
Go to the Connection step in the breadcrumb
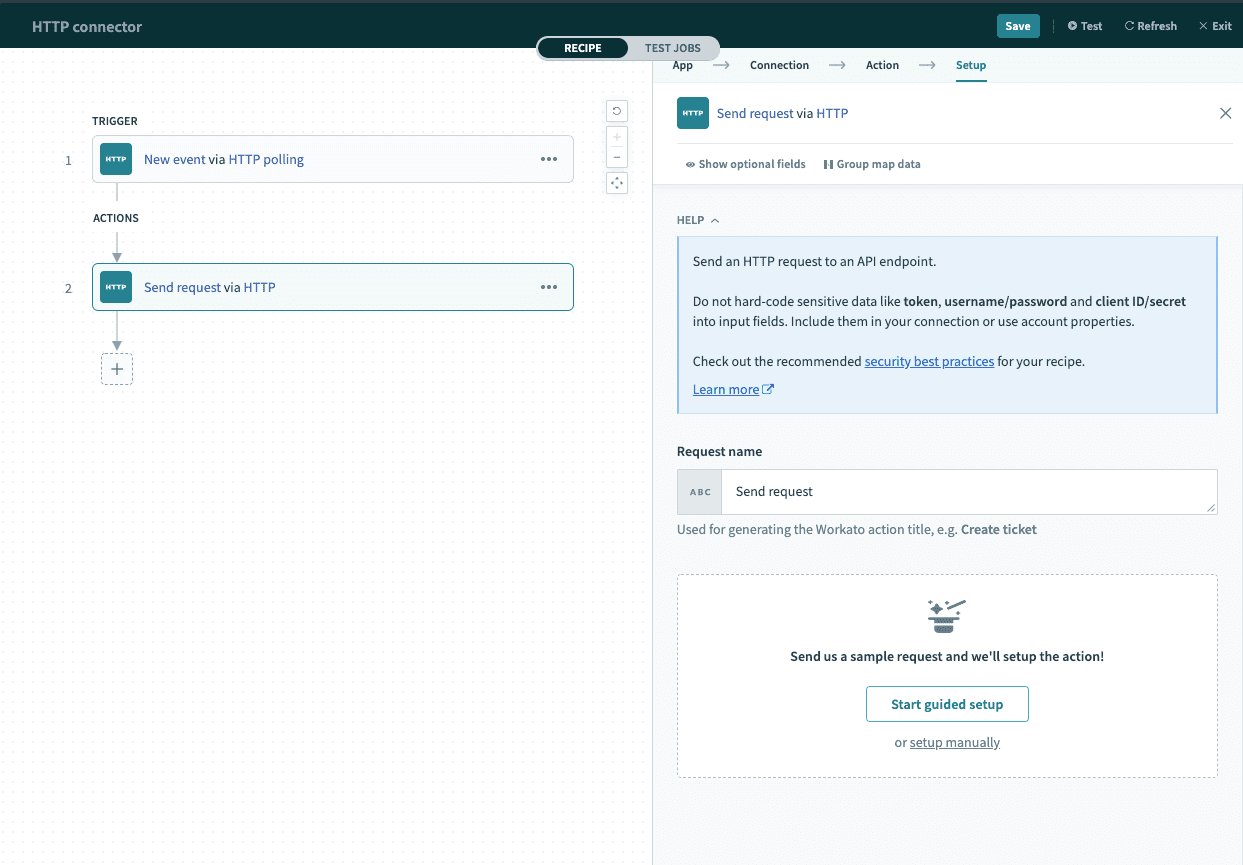click(779, 64)
